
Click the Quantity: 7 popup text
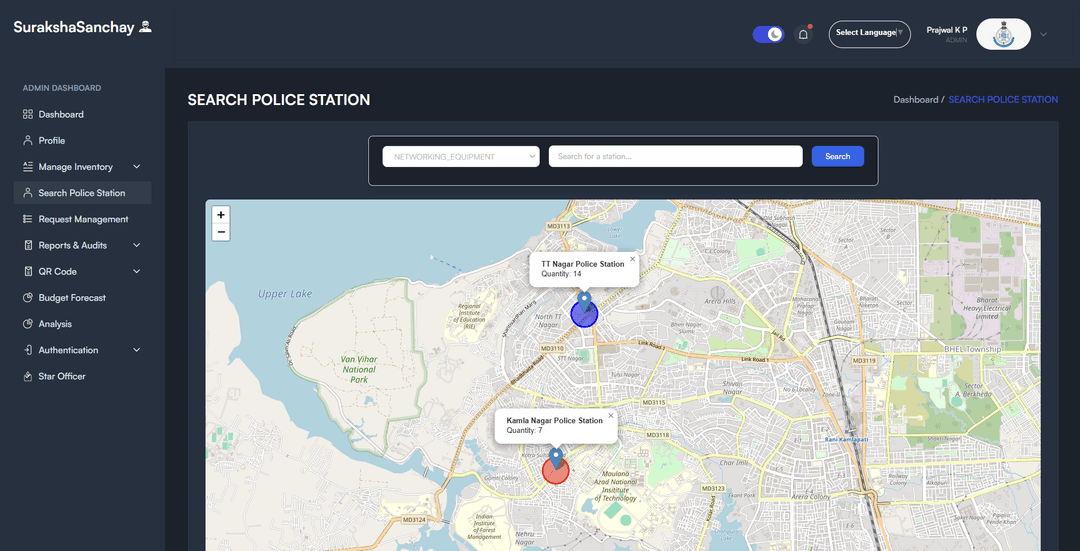(x=524, y=430)
